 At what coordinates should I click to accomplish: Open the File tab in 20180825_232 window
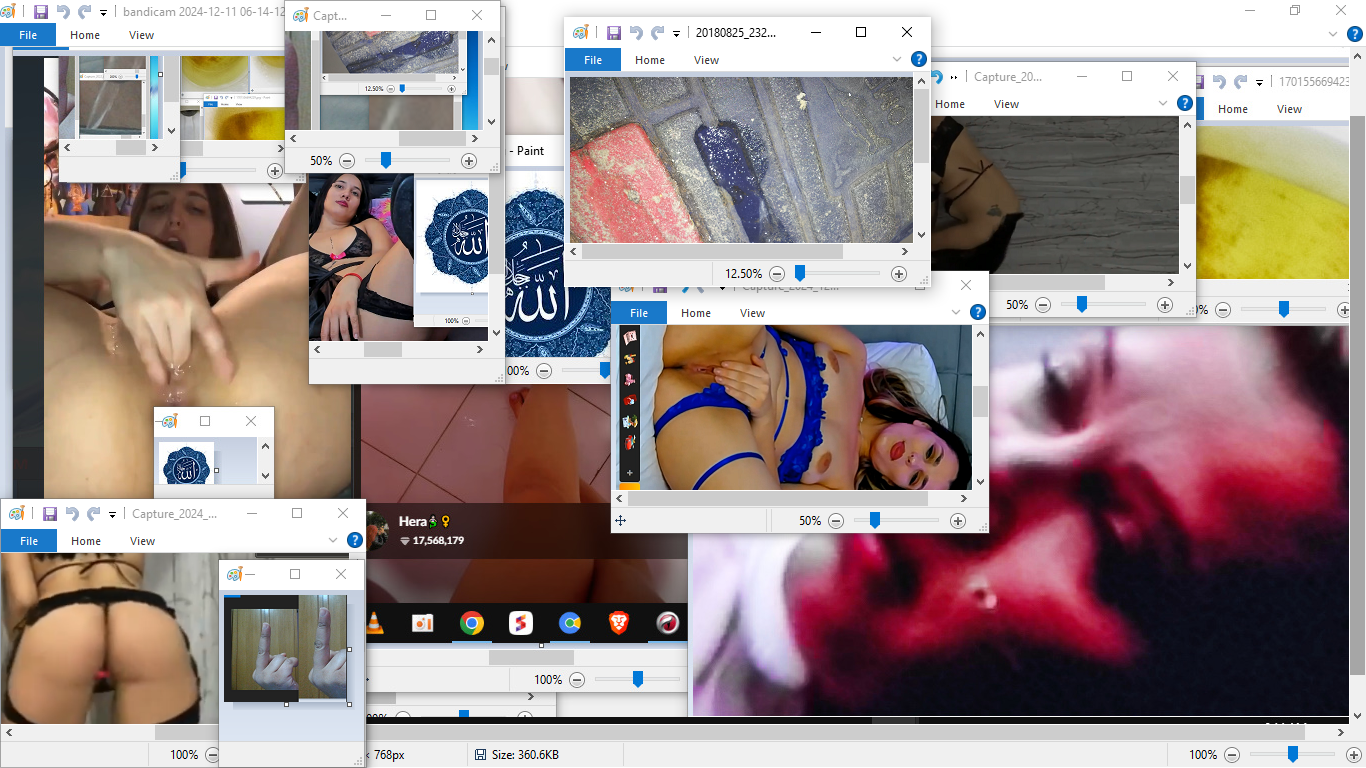click(593, 60)
